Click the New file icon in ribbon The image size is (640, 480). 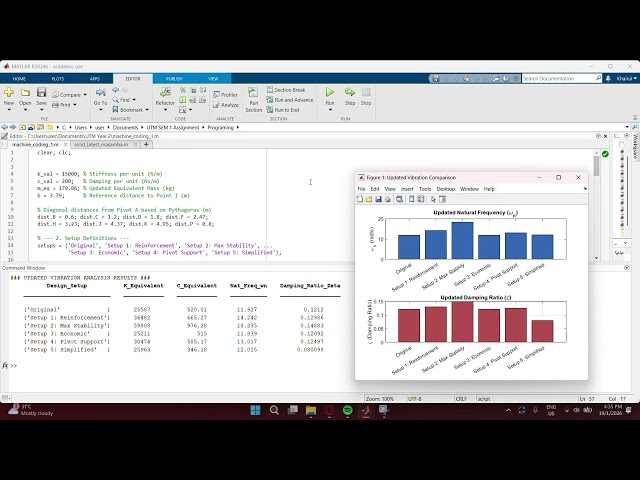9,93
